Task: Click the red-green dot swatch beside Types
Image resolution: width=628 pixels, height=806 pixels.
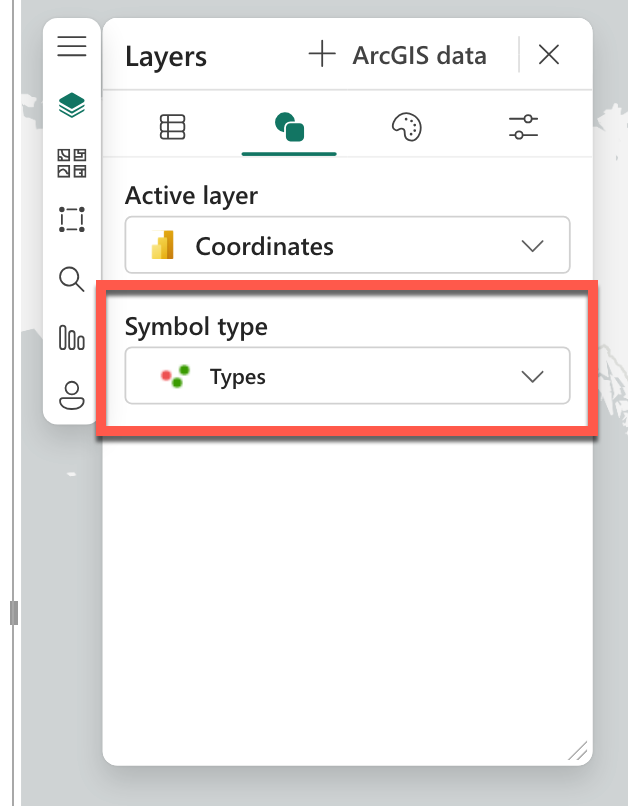Action: (176, 375)
